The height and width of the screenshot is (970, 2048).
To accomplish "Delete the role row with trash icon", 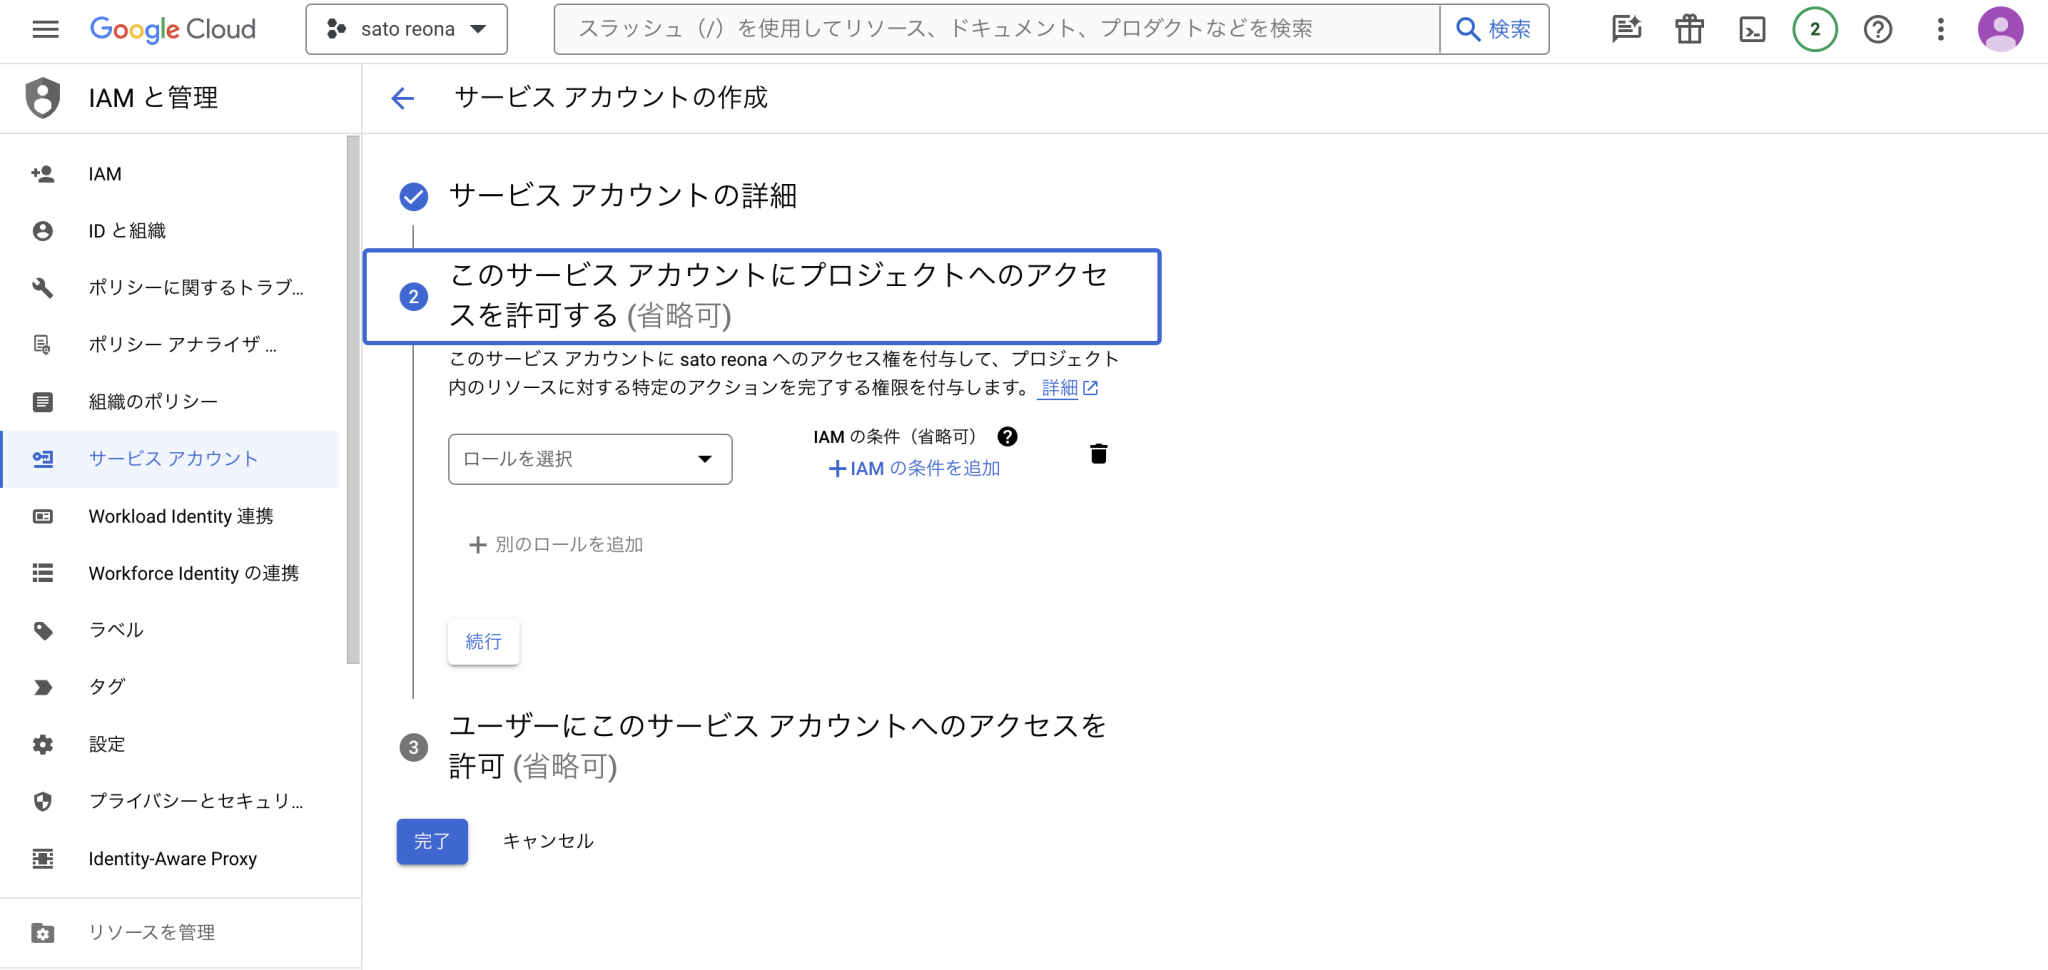I will click(1098, 453).
